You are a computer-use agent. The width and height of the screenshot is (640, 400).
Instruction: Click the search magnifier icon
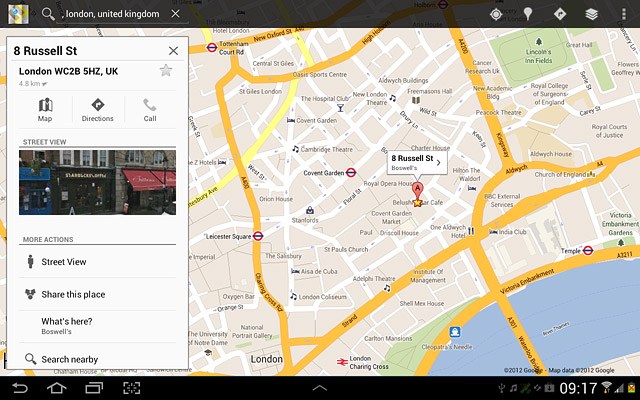pos(48,14)
